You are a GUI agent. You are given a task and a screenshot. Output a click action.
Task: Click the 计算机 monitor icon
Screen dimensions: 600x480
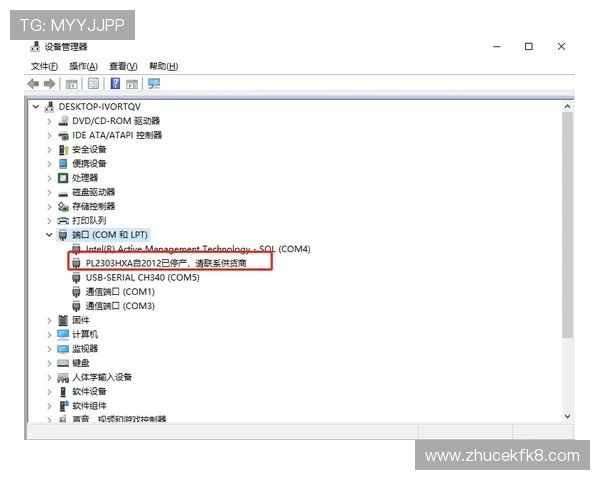[63, 335]
